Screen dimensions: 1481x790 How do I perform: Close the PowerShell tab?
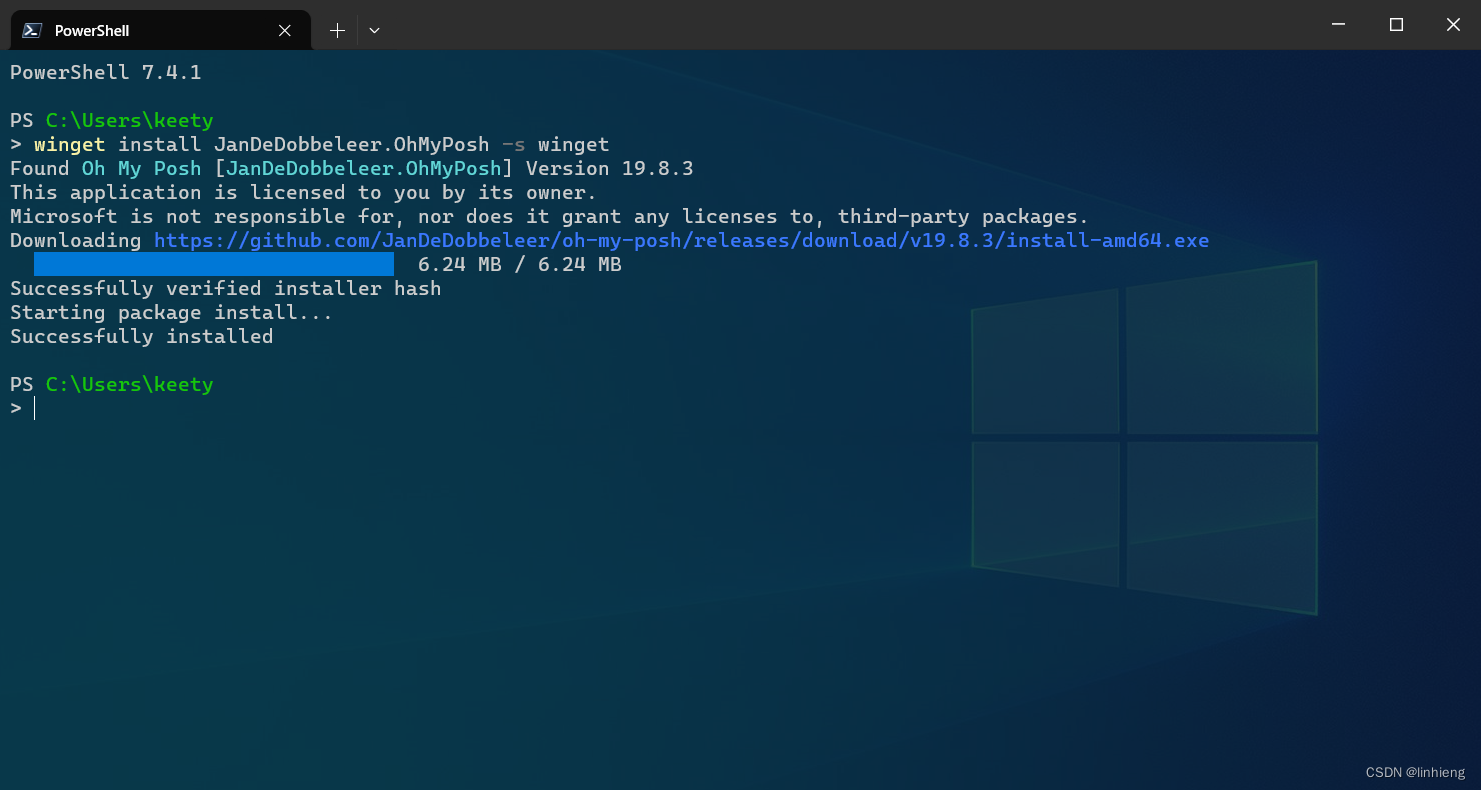[x=285, y=30]
